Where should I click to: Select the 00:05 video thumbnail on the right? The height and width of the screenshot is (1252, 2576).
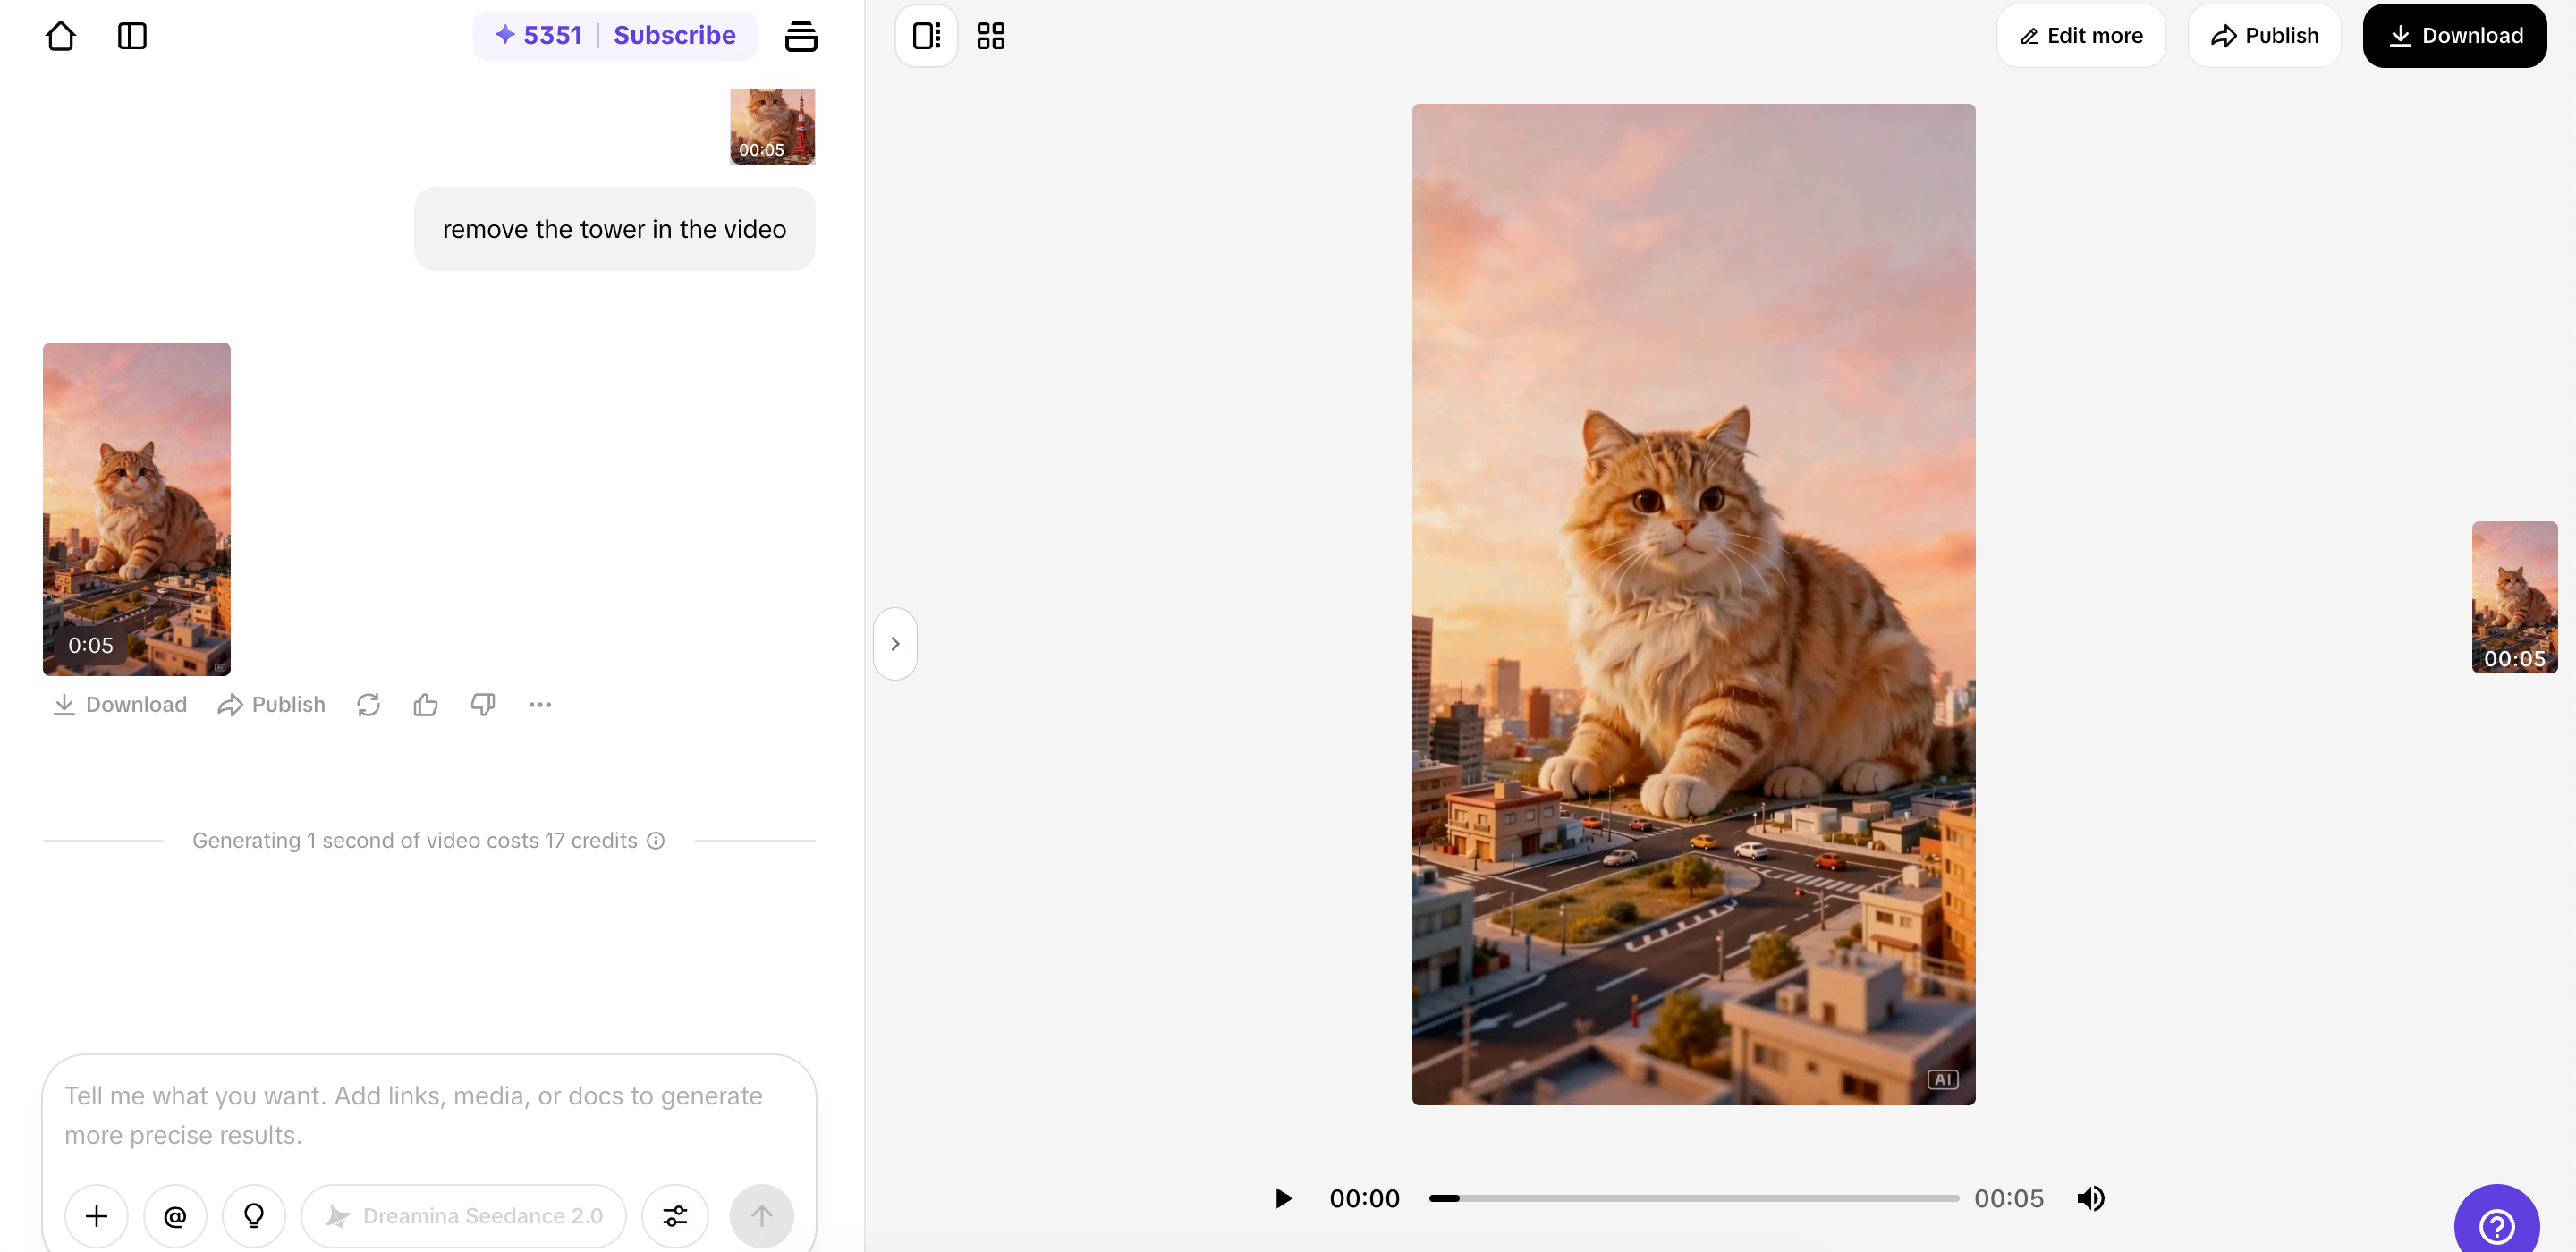click(x=2514, y=598)
